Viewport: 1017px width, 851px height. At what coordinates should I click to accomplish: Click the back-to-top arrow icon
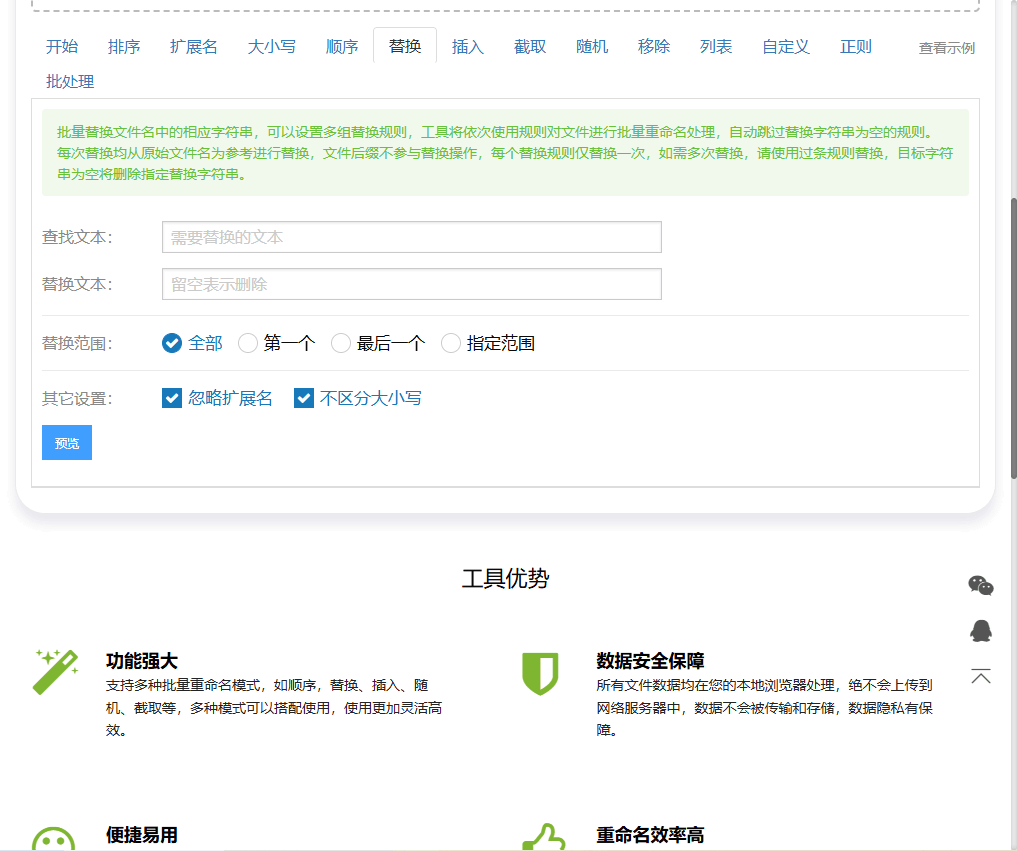[x=981, y=676]
